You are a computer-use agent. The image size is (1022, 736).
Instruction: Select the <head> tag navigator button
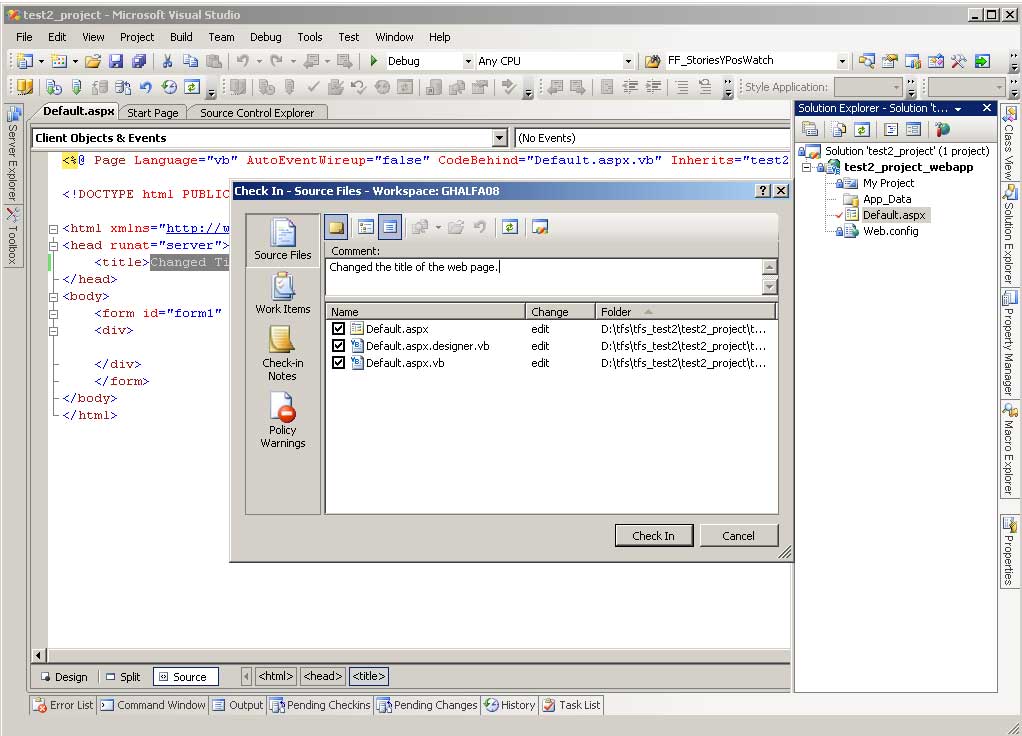click(x=323, y=677)
